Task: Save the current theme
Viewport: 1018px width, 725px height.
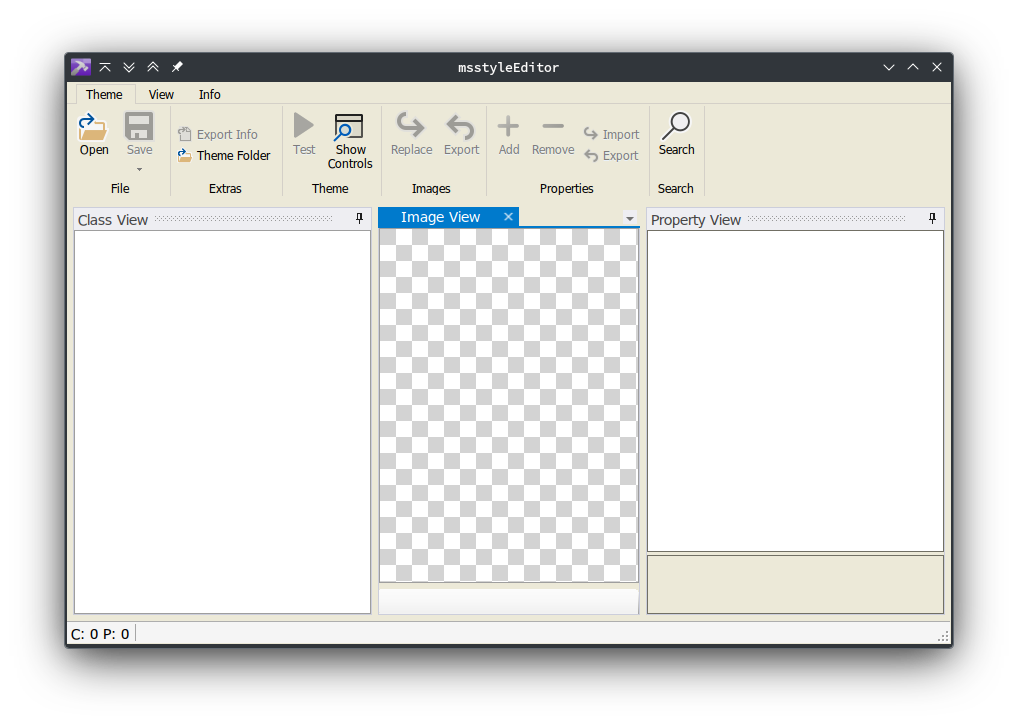Action: point(138,130)
